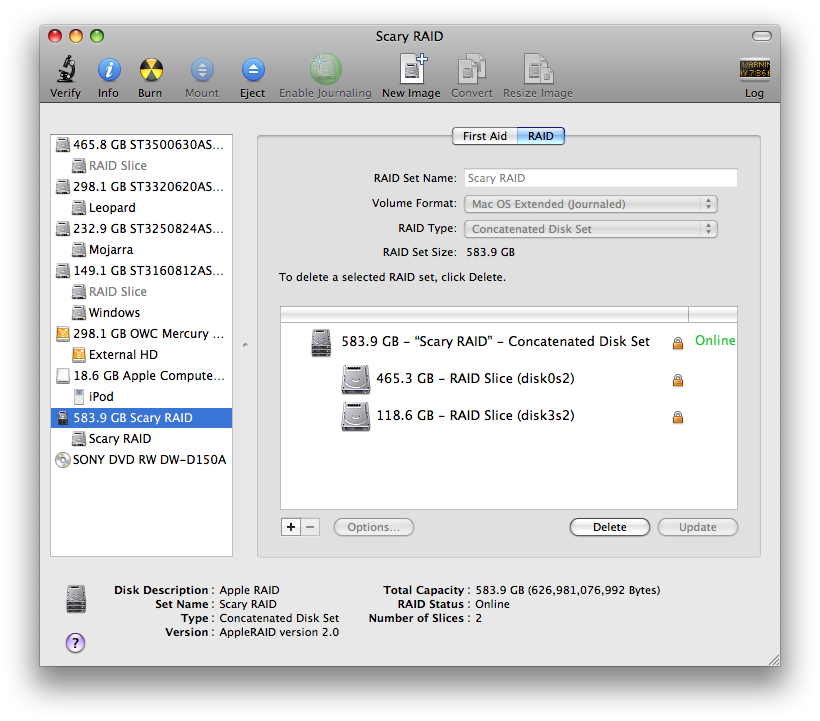Switch to the RAID tab
This screenshot has height=721, width=820.
pyautogui.click(x=541, y=136)
